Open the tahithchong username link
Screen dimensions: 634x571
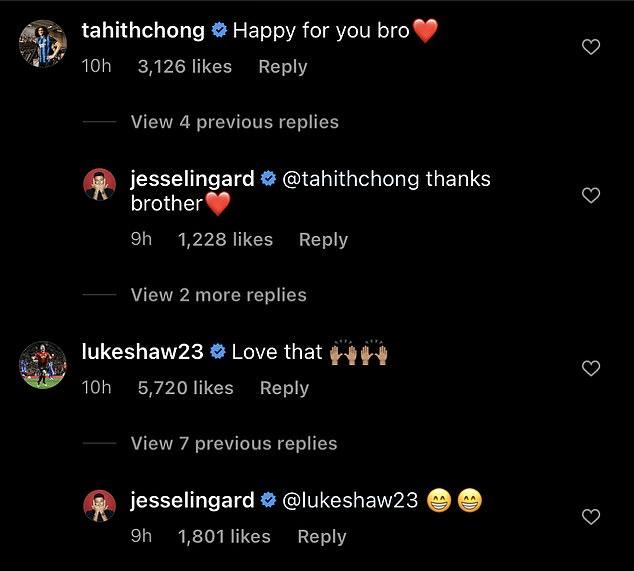[x=143, y=31]
